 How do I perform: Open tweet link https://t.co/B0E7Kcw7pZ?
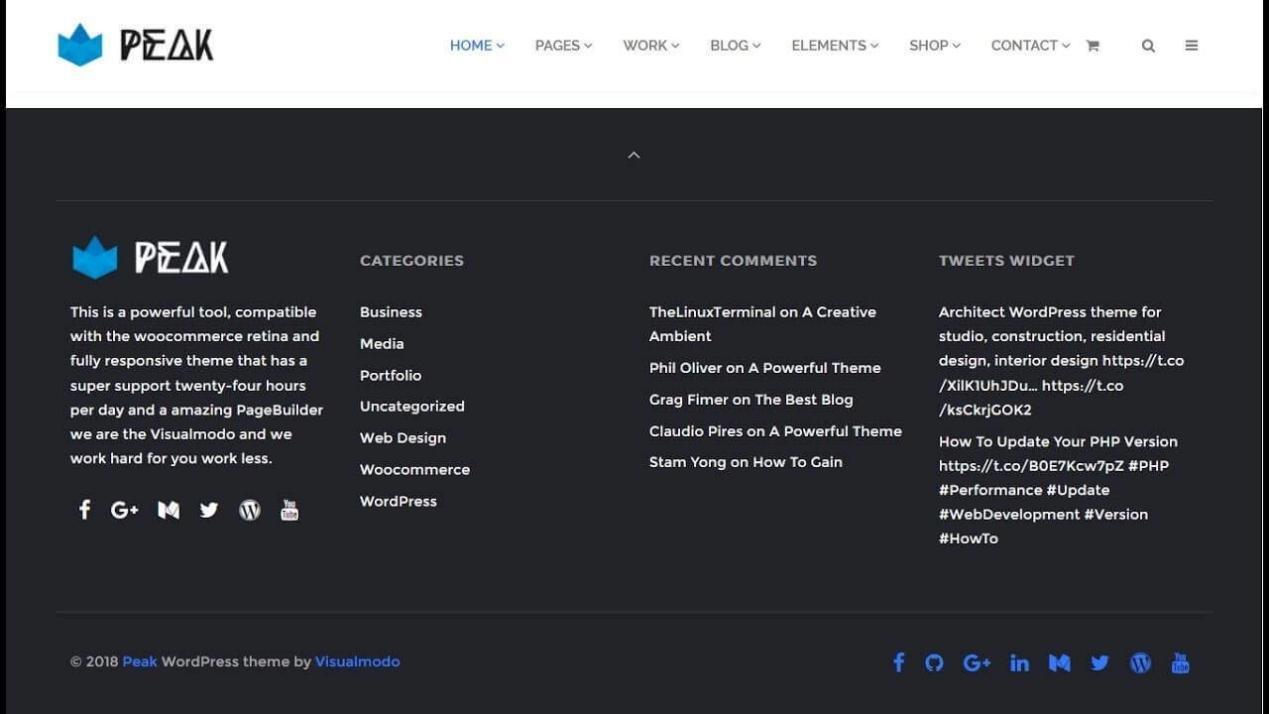[1031, 466]
